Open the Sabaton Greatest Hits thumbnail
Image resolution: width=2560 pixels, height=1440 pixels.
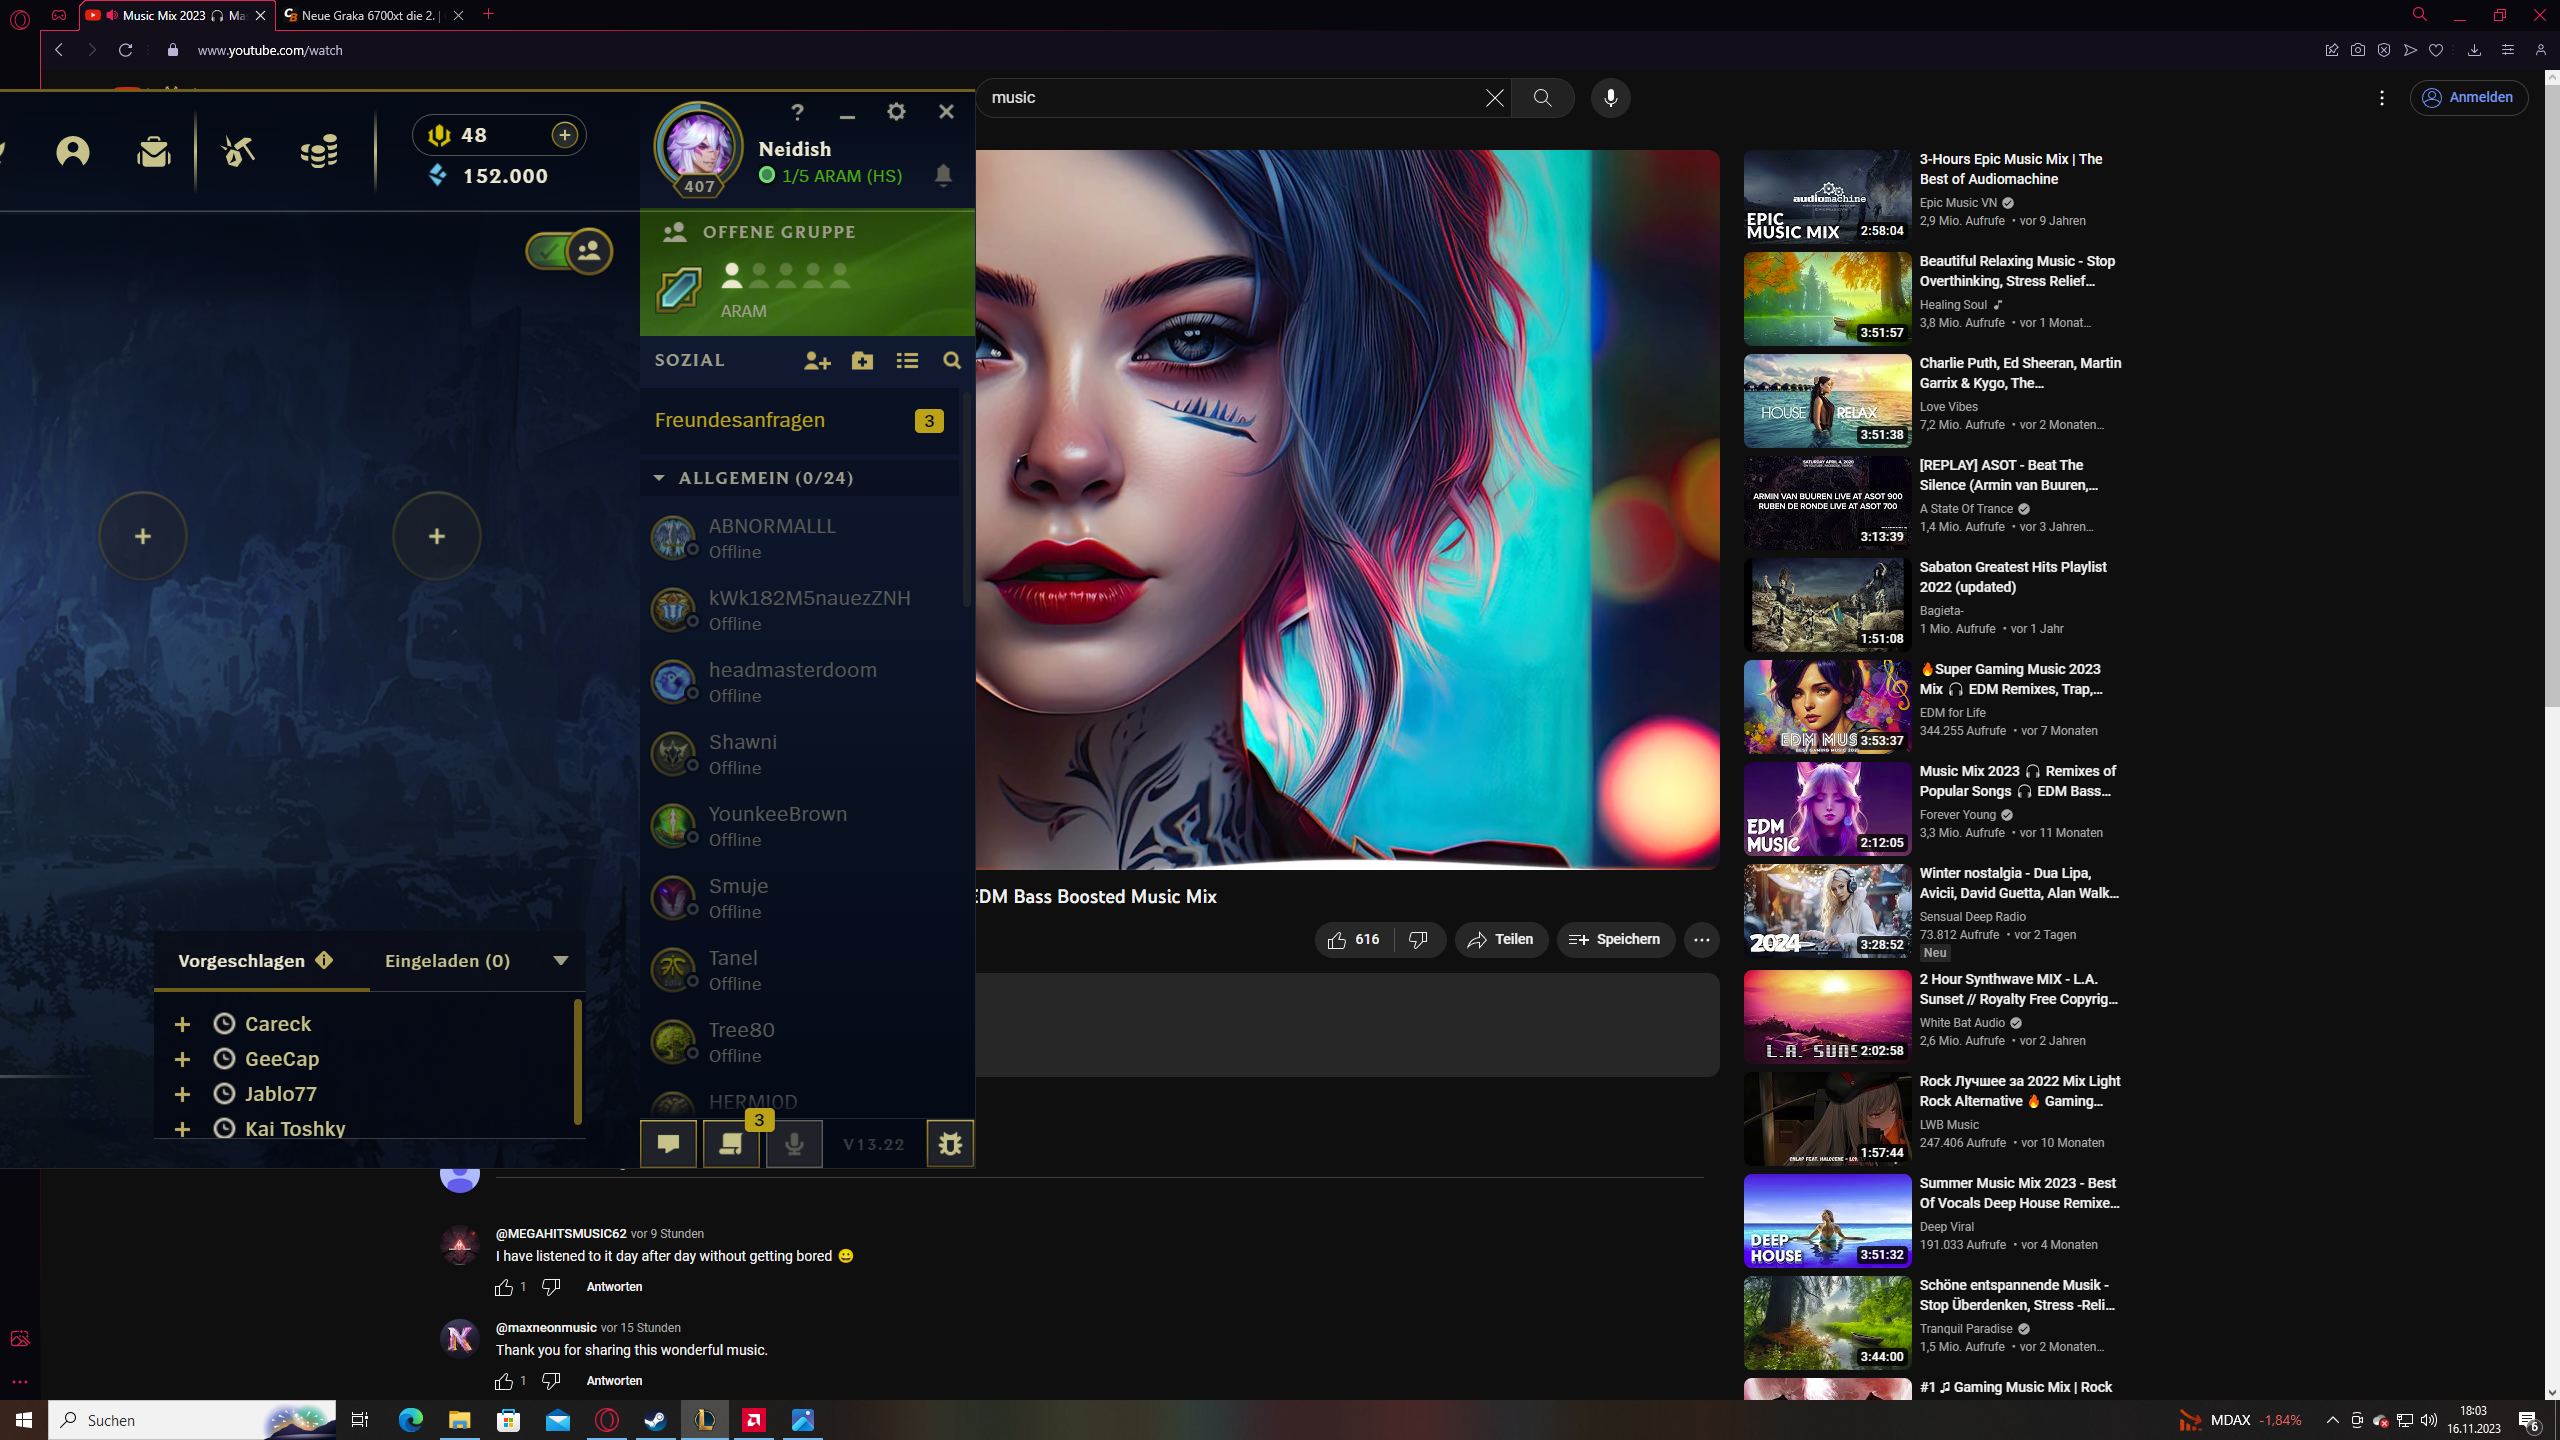pos(1827,605)
